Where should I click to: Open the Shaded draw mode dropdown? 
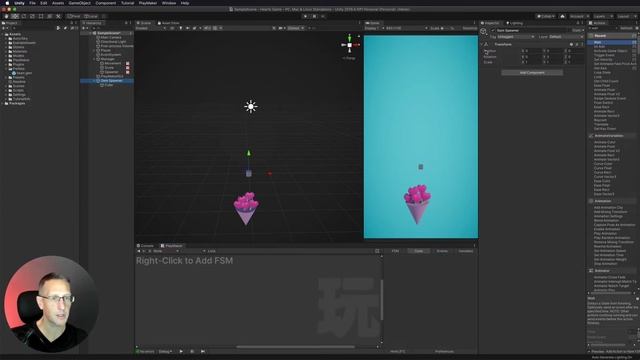click(151, 28)
